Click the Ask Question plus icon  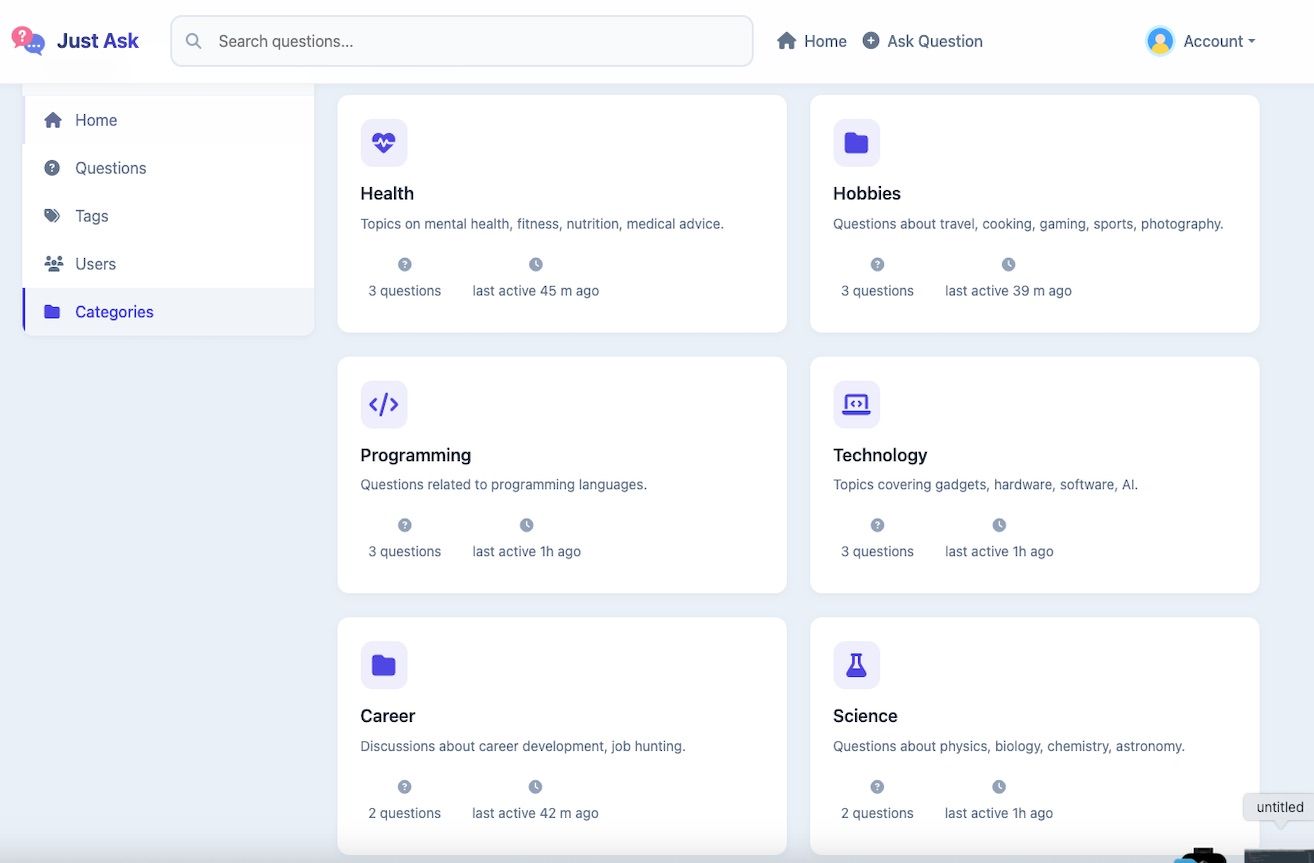click(871, 41)
